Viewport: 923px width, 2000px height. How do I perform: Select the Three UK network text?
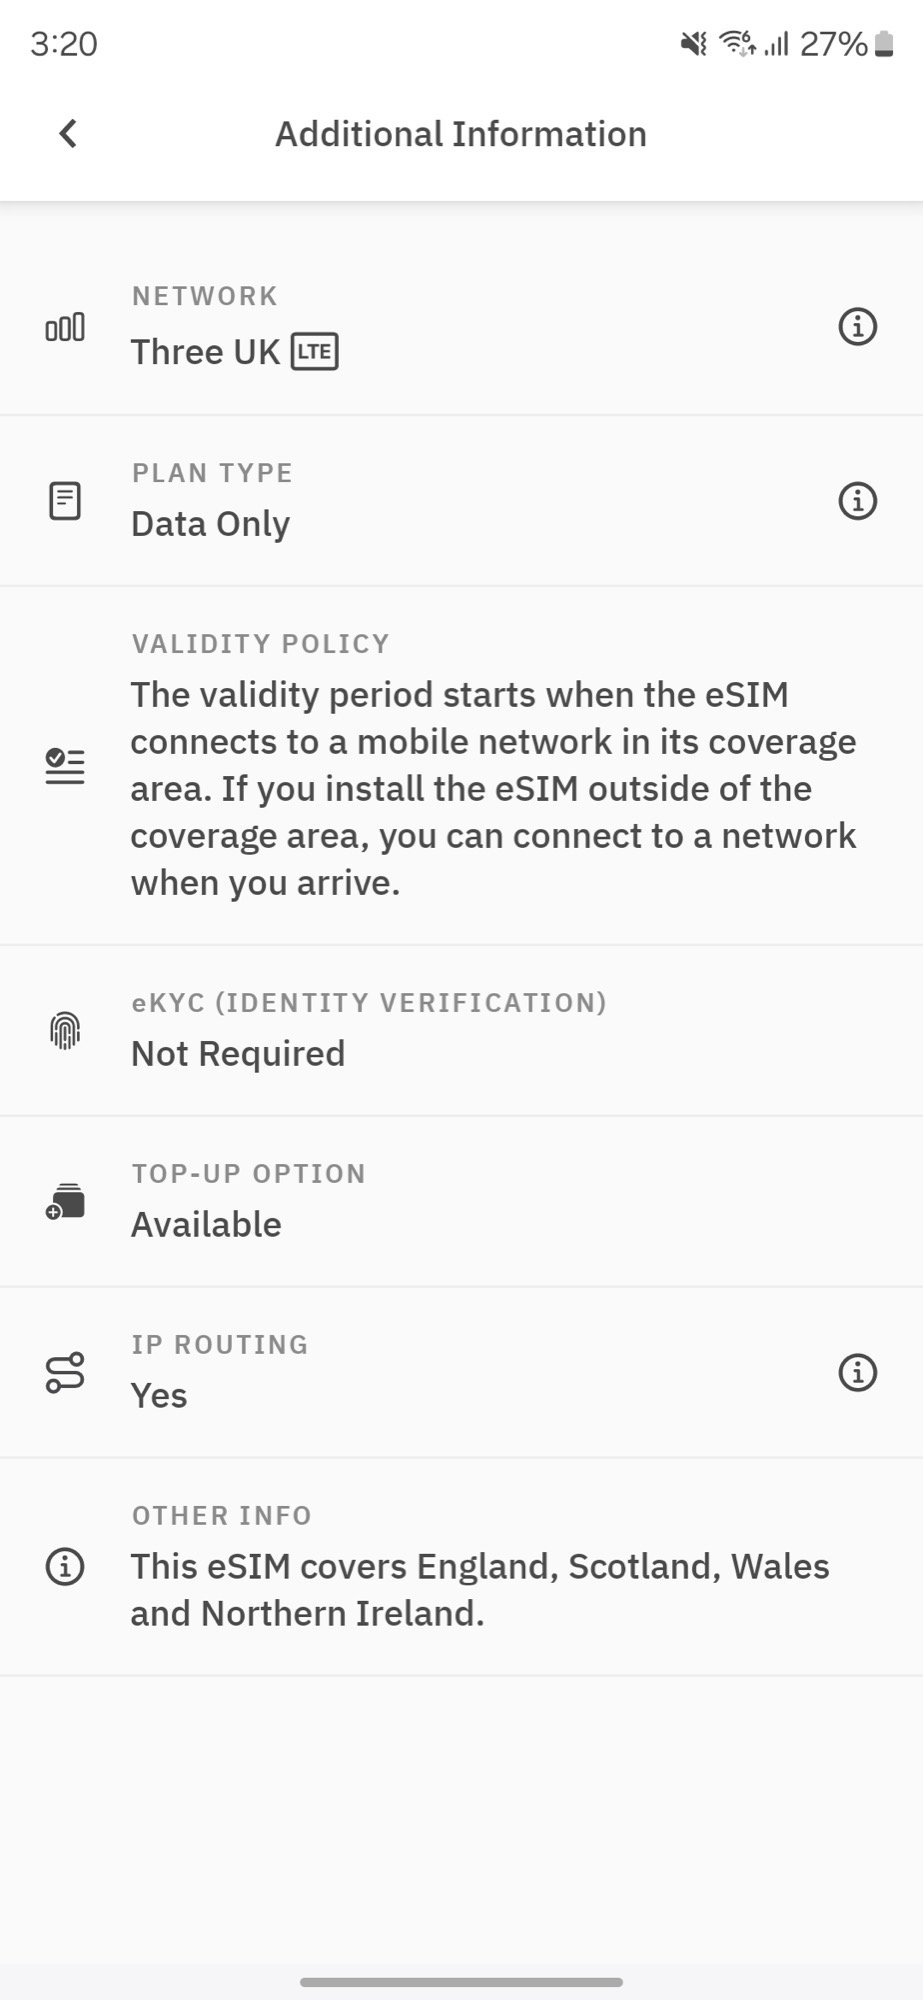[205, 352]
